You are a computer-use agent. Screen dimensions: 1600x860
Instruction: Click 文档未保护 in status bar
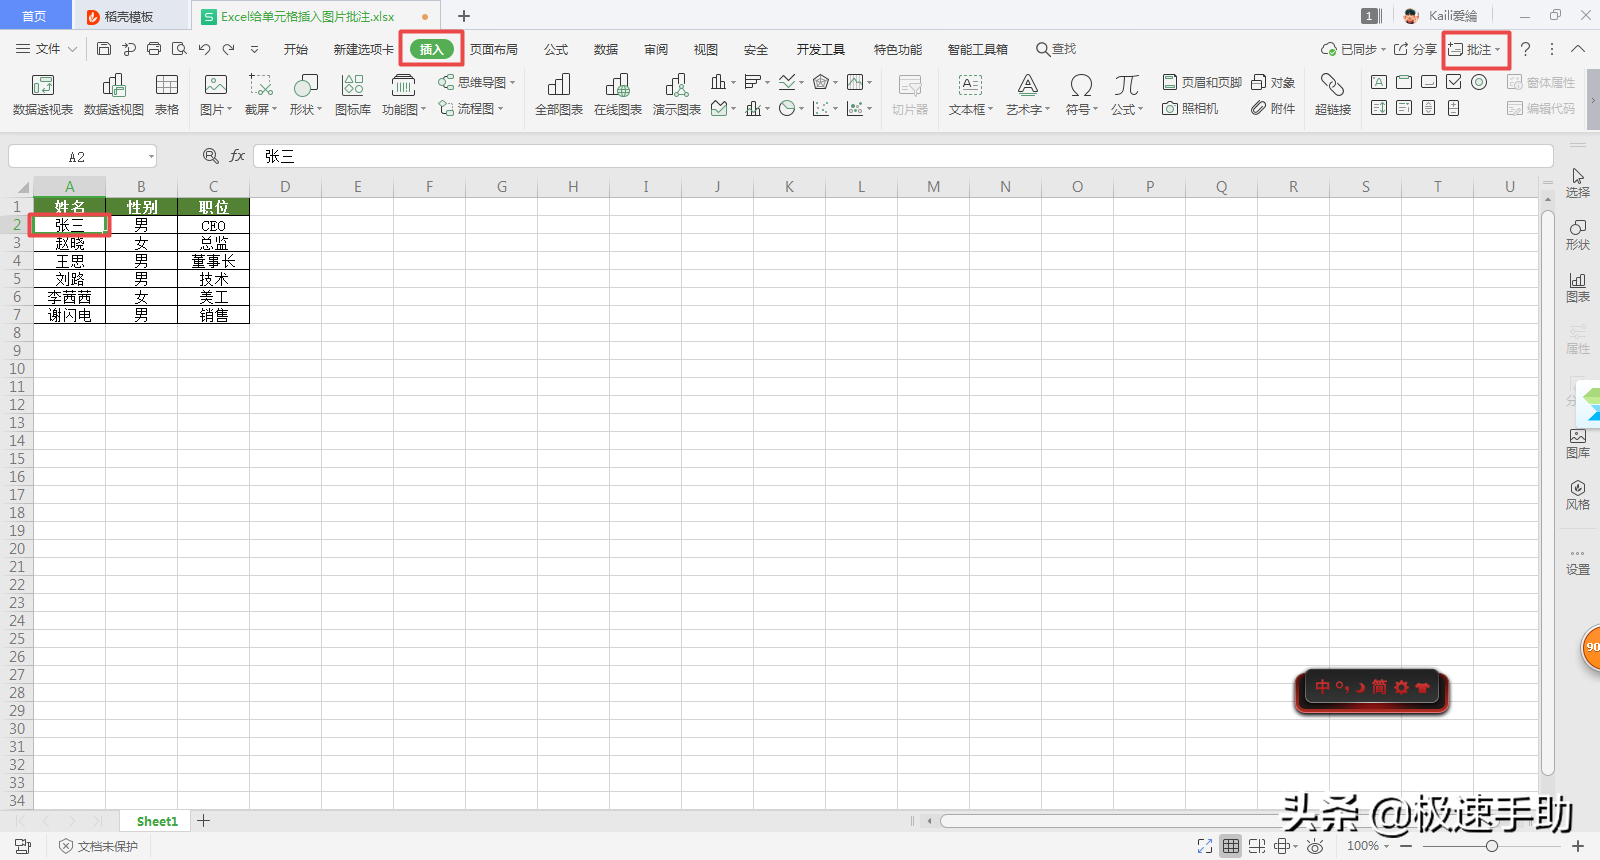point(98,846)
